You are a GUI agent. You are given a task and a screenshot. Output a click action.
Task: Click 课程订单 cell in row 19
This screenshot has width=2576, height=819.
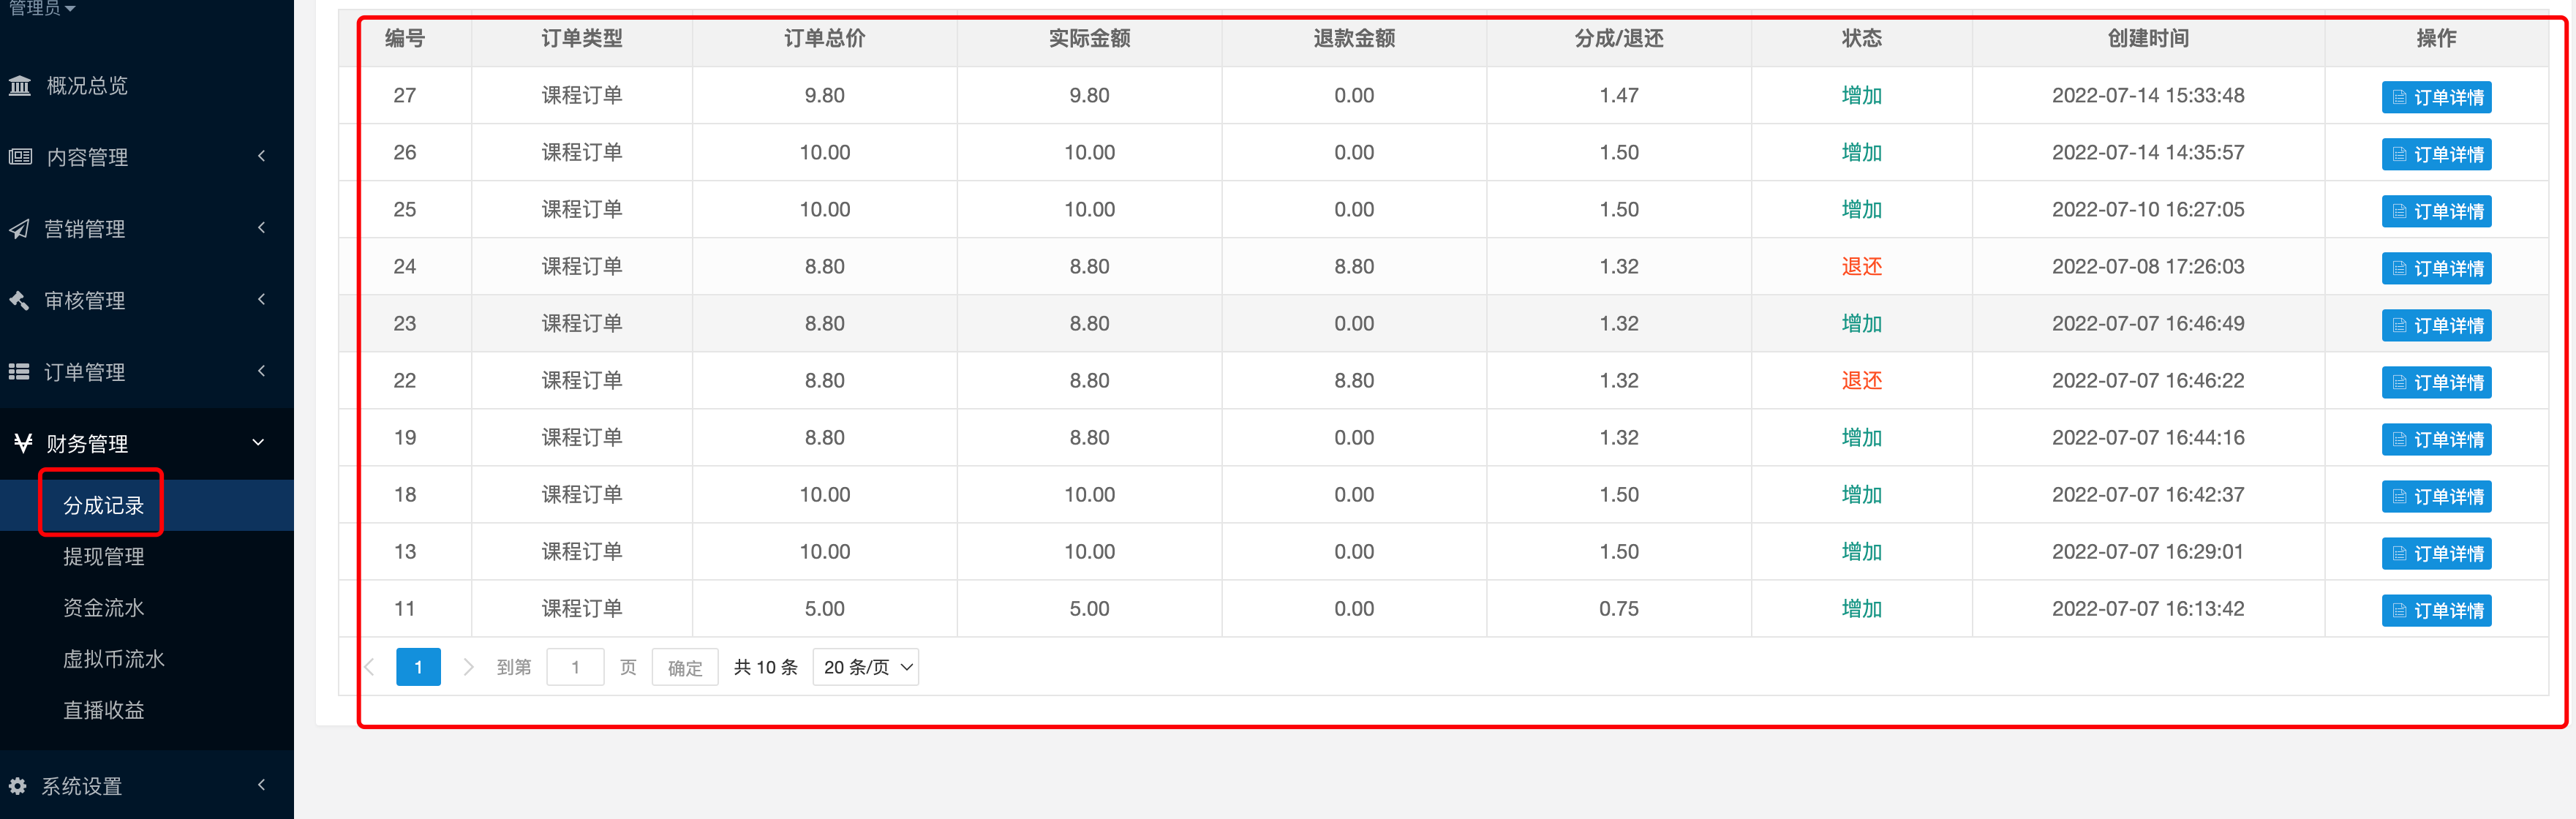pyautogui.click(x=582, y=437)
